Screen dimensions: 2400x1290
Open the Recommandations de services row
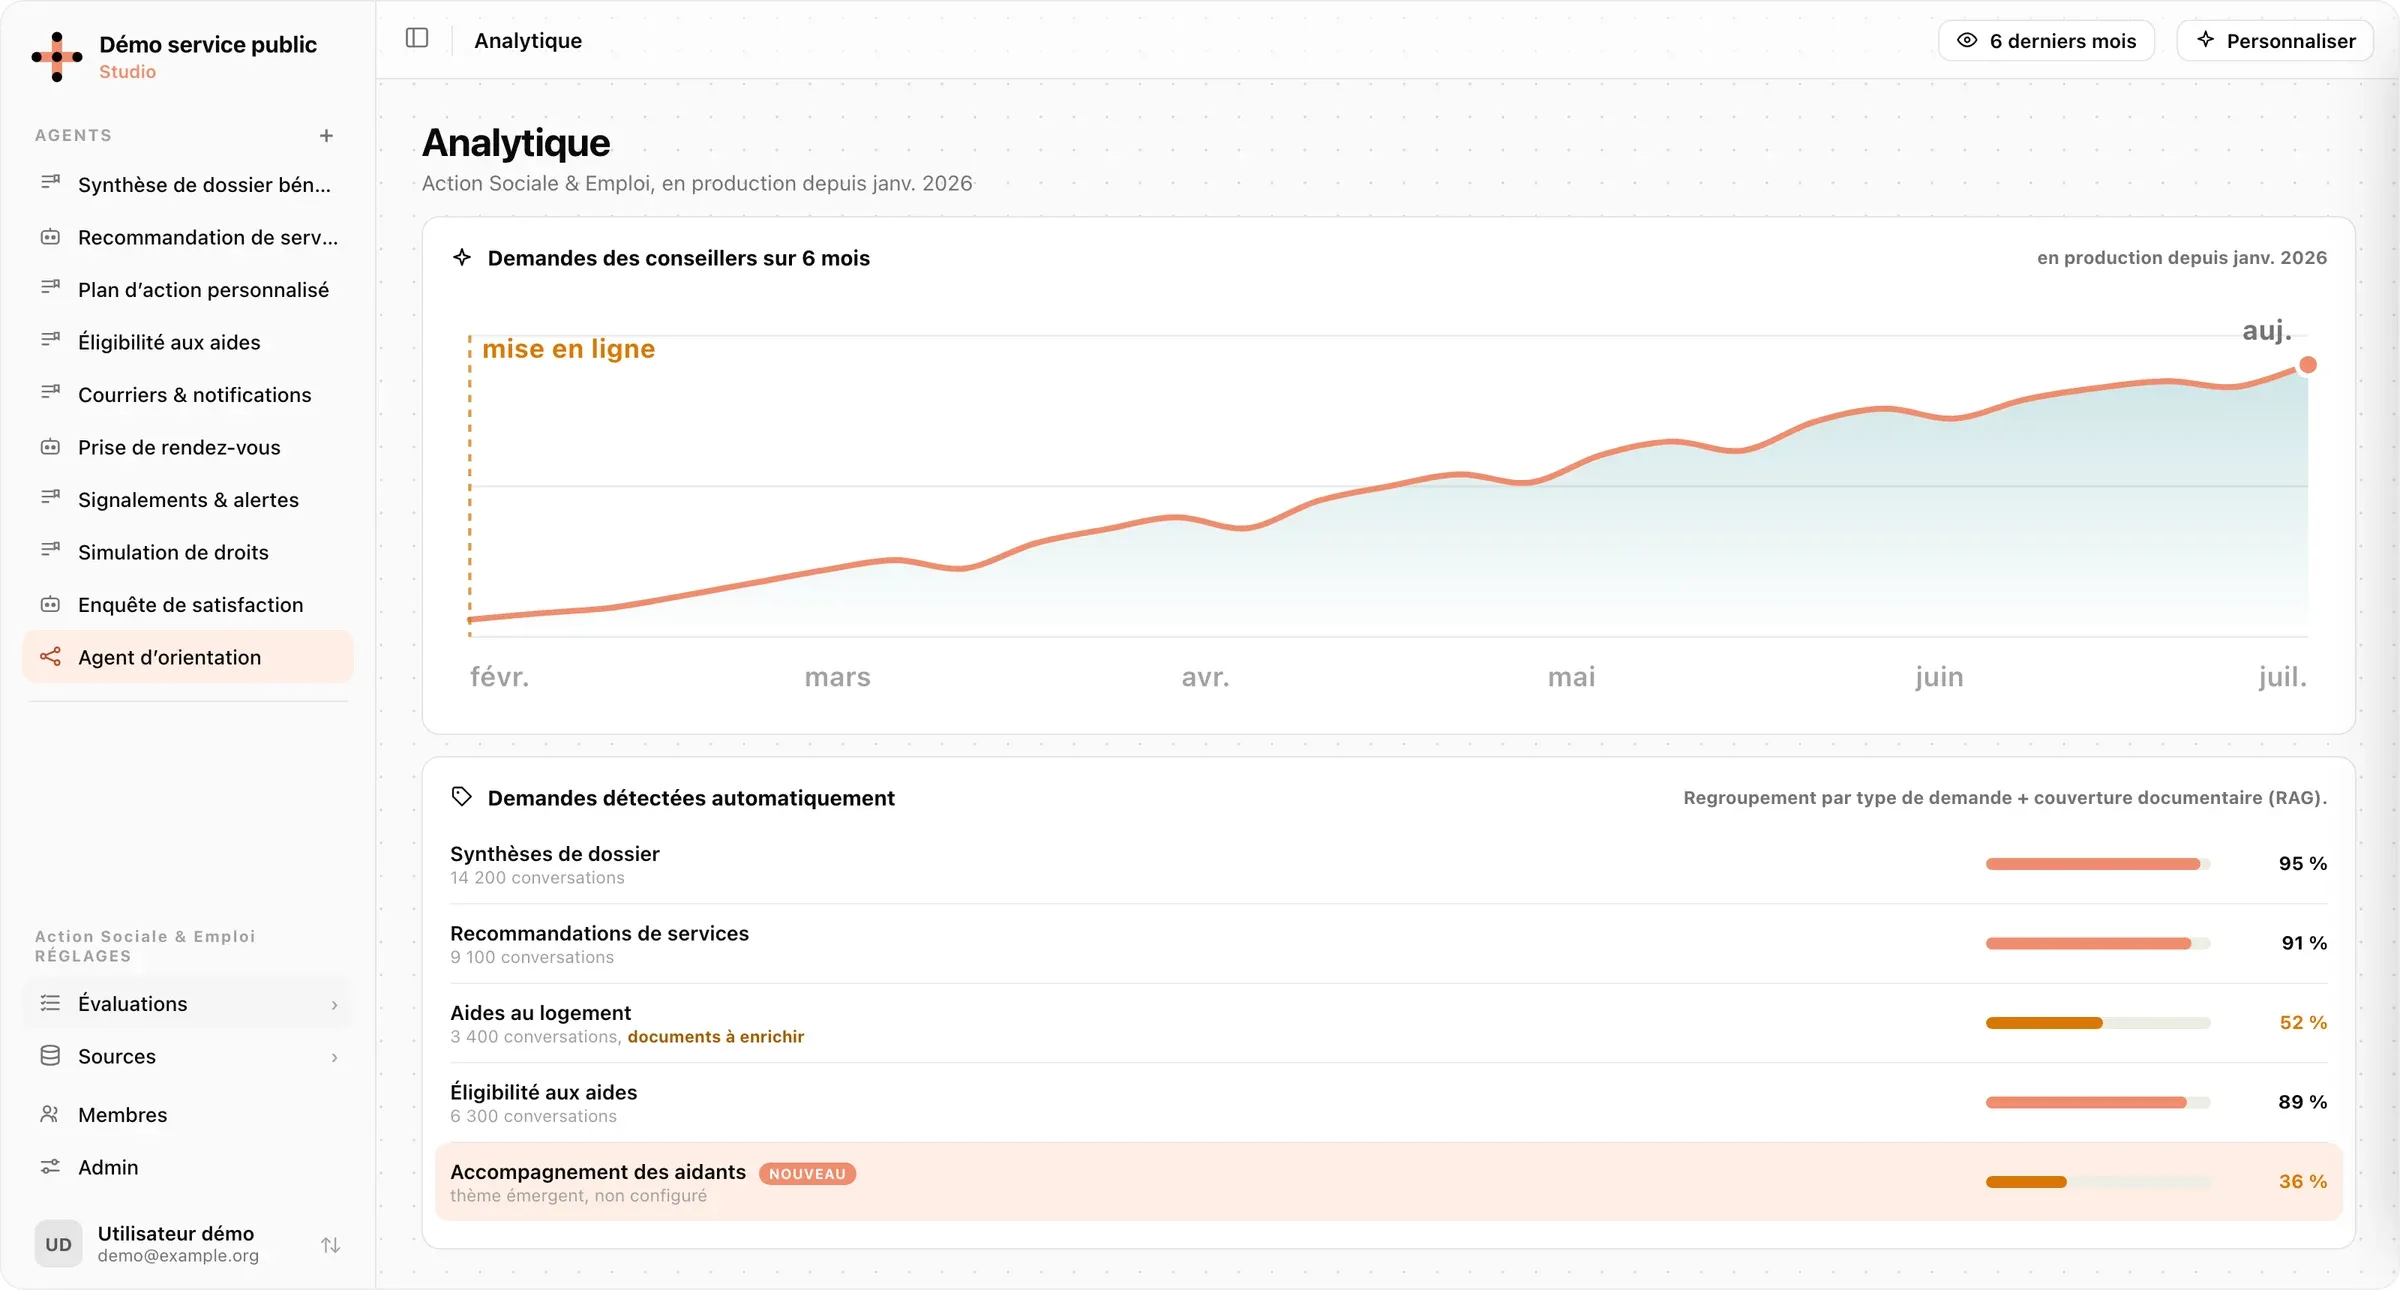point(1388,943)
